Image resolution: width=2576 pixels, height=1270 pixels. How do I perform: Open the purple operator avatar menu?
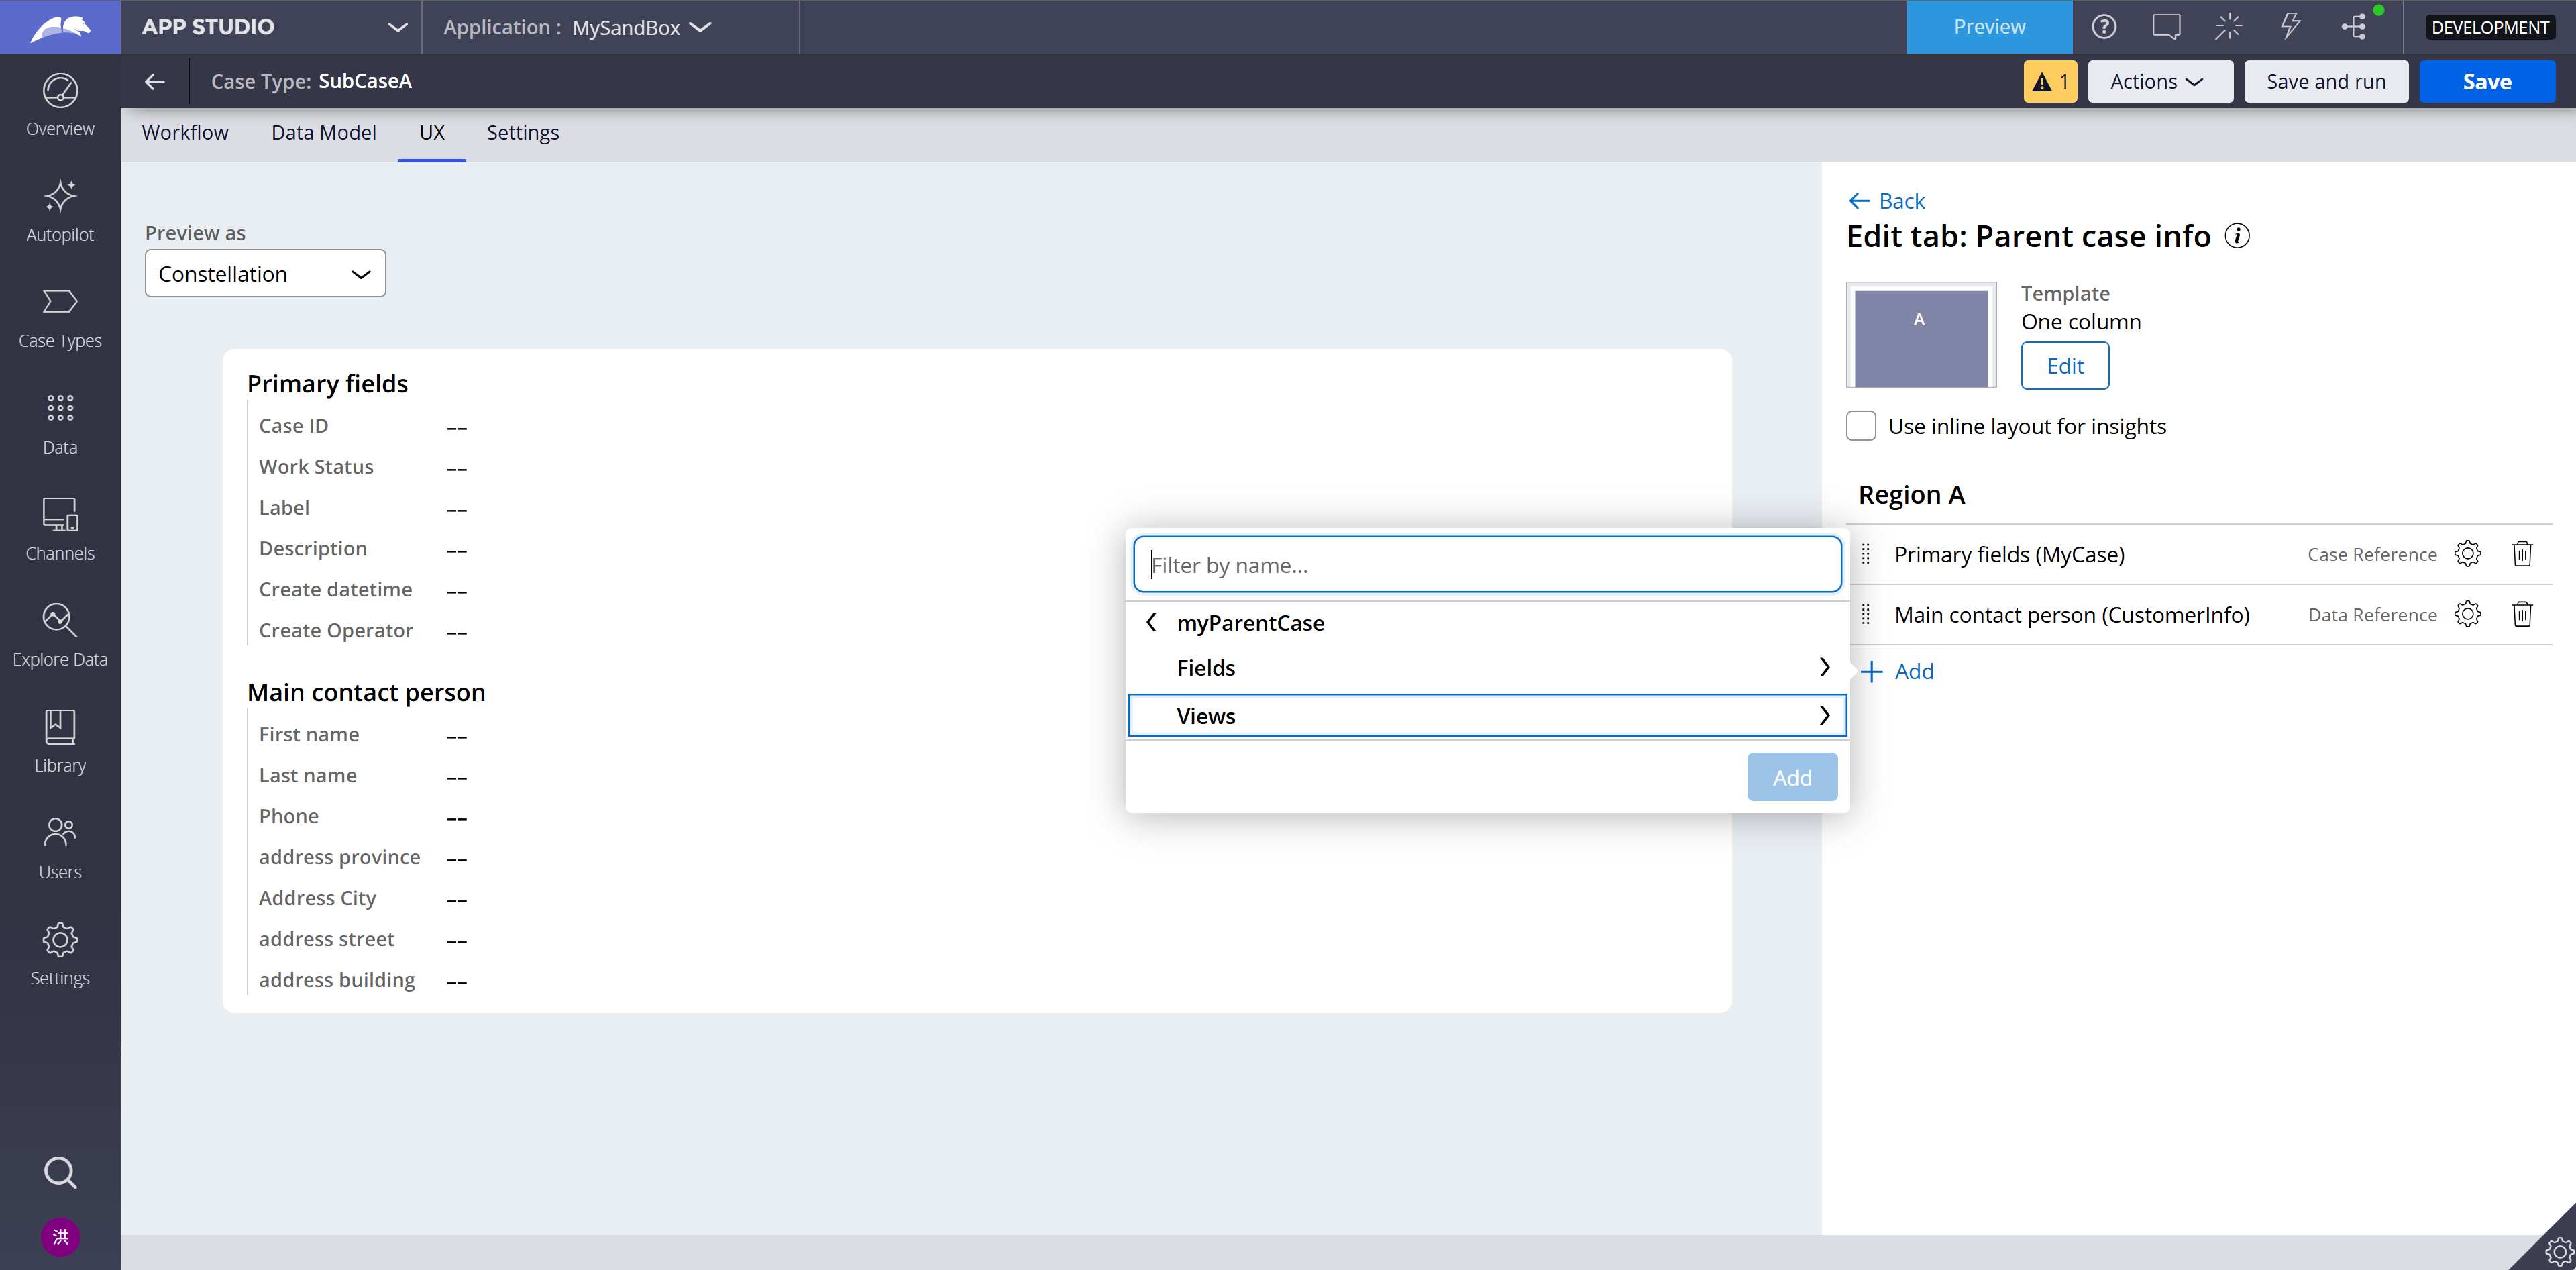point(60,1237)
